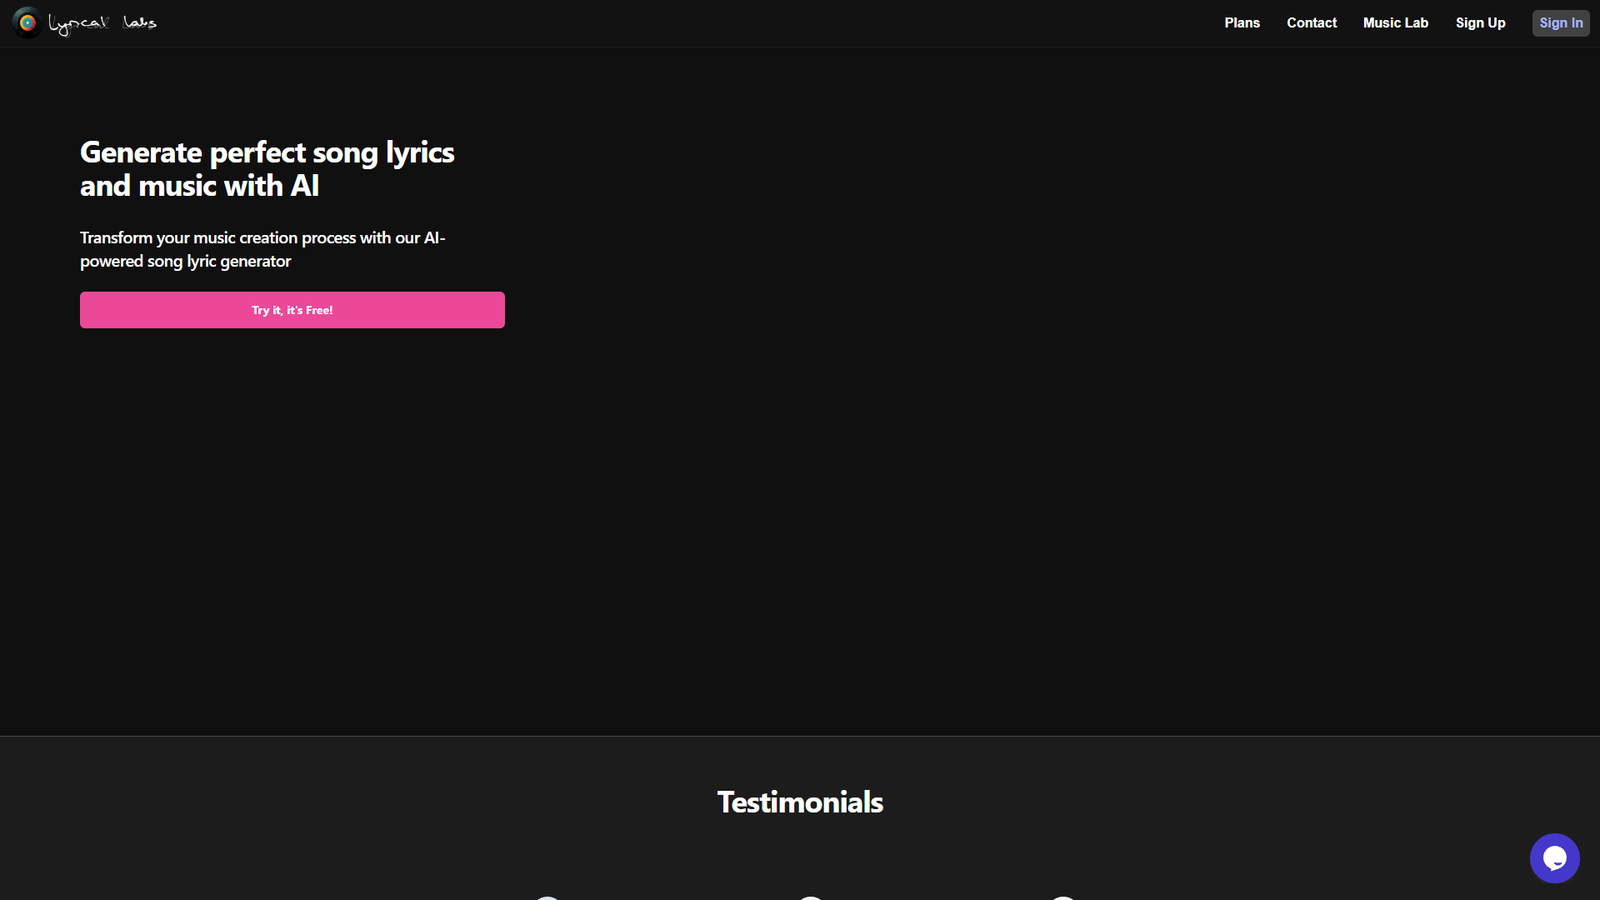Viewport: 1600px width, 900px height.
Task: Open the Music Lab section
Action: point(1396,22)
